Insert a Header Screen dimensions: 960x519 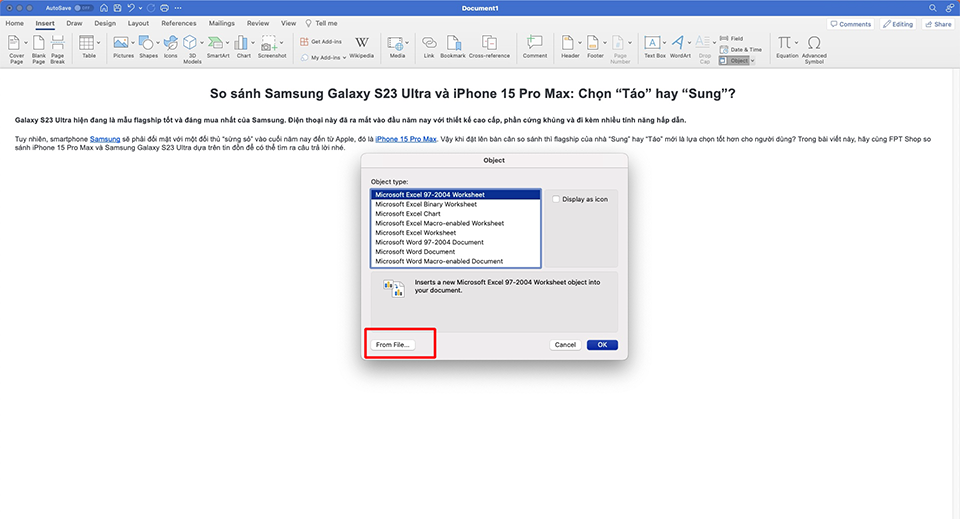pos(568,47)
